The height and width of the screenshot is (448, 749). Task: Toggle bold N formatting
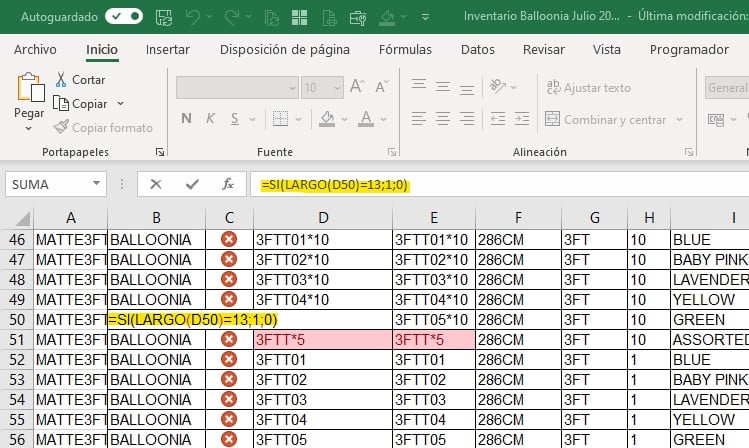point(186,119)
